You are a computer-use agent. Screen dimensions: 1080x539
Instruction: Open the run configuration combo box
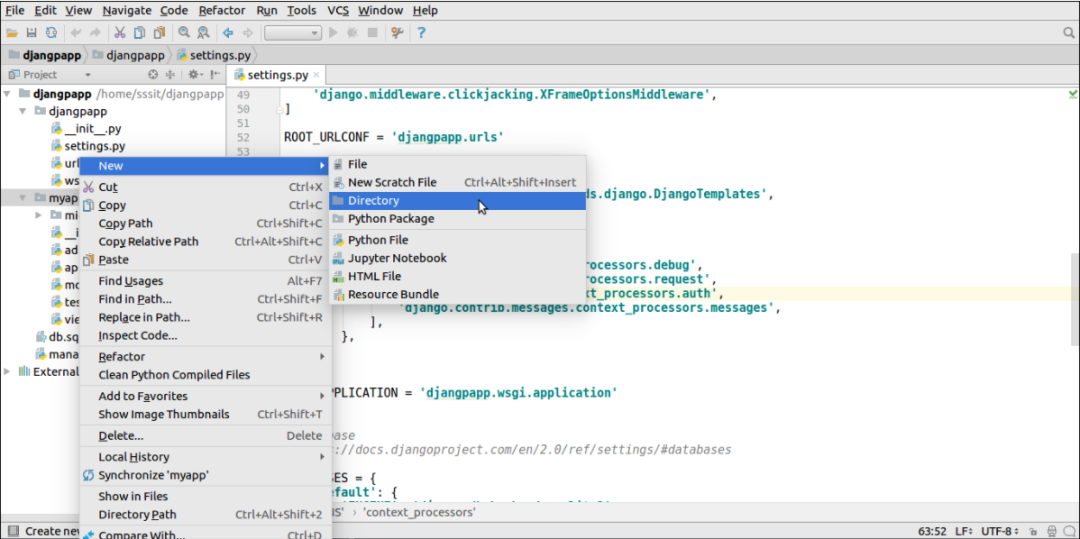coord(293,32)
